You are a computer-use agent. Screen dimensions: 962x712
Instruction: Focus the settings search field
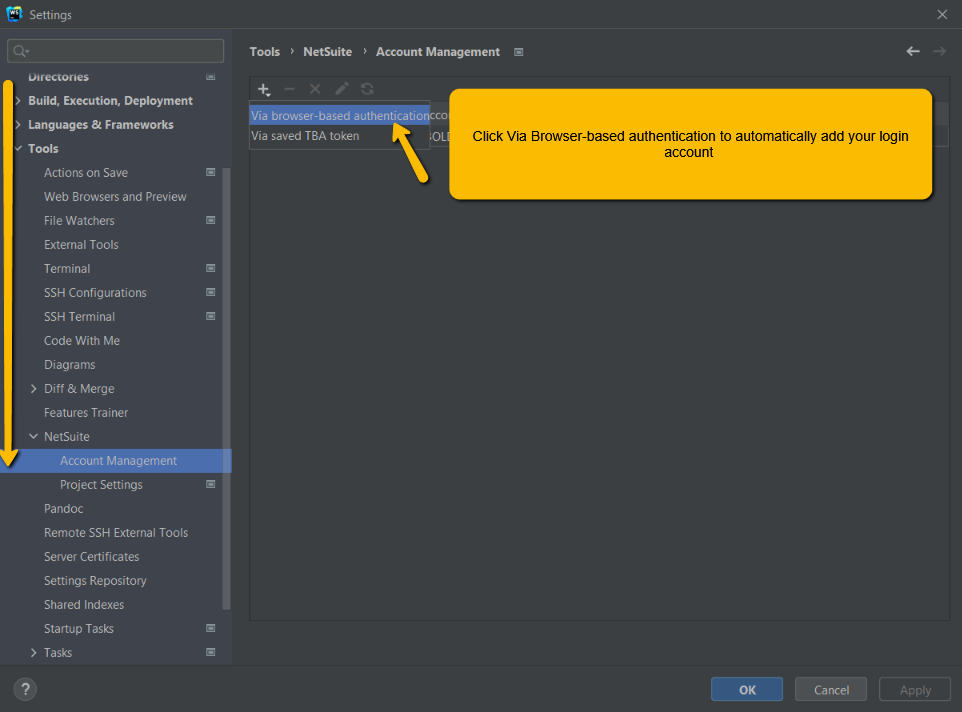click(x=115, y=51)
